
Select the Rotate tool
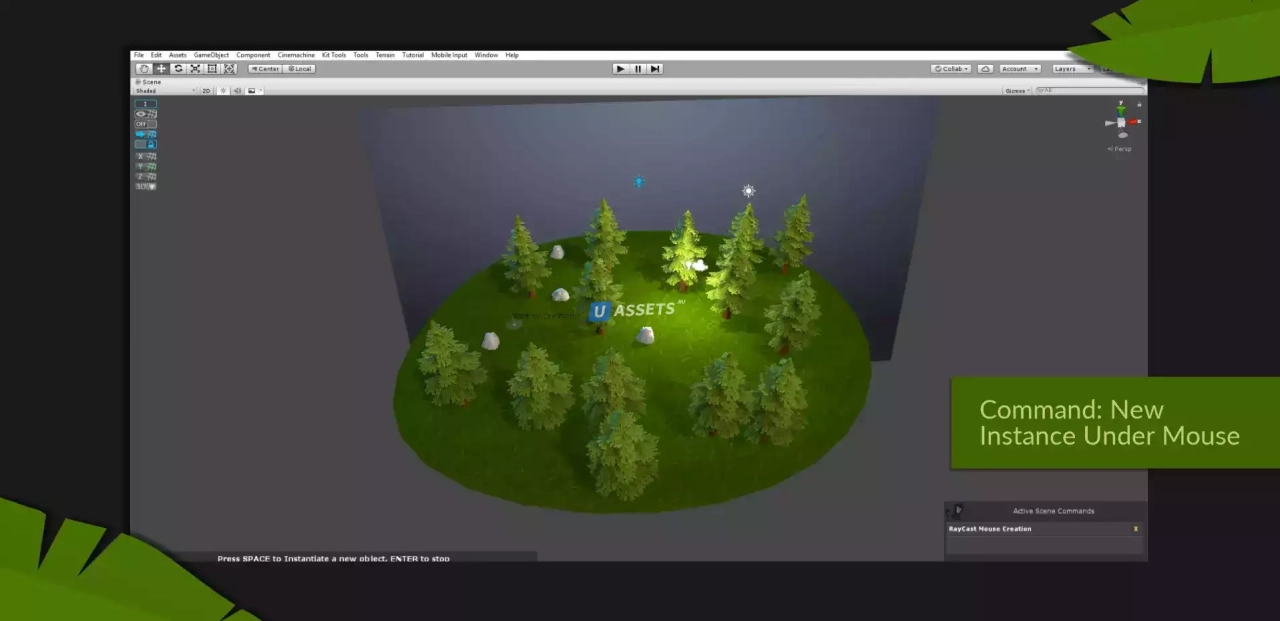178,69
